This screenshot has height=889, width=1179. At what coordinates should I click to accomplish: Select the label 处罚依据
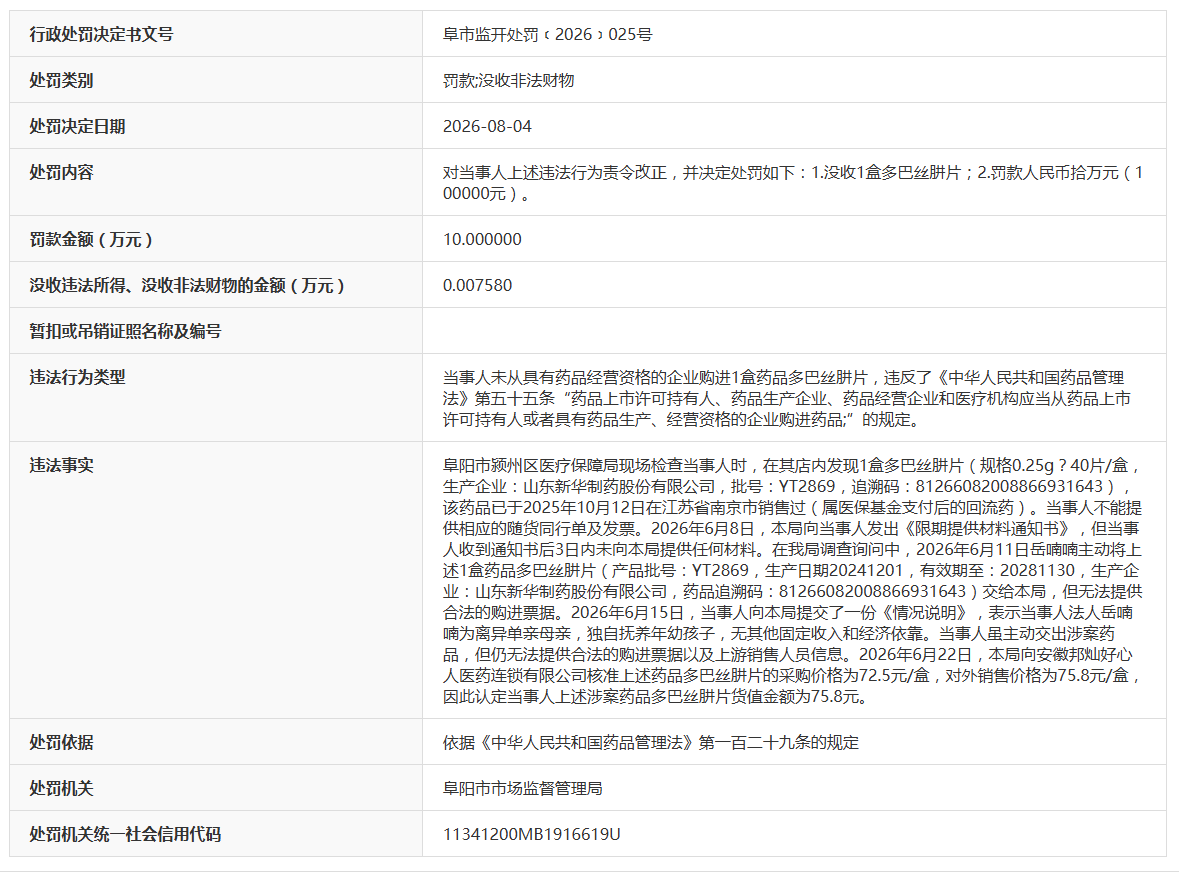(61, 743)
